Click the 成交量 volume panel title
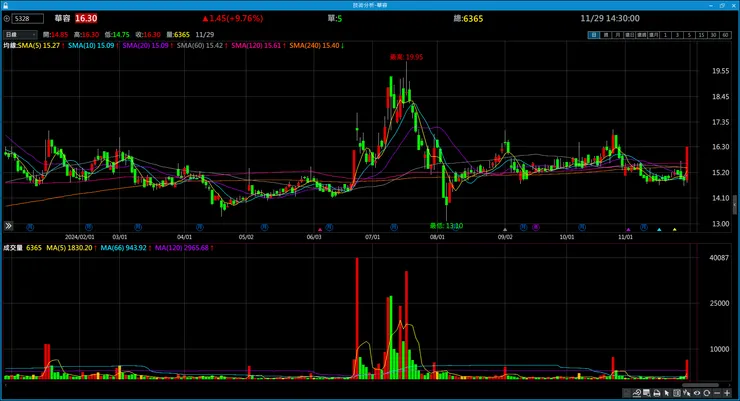 point(13,248)
